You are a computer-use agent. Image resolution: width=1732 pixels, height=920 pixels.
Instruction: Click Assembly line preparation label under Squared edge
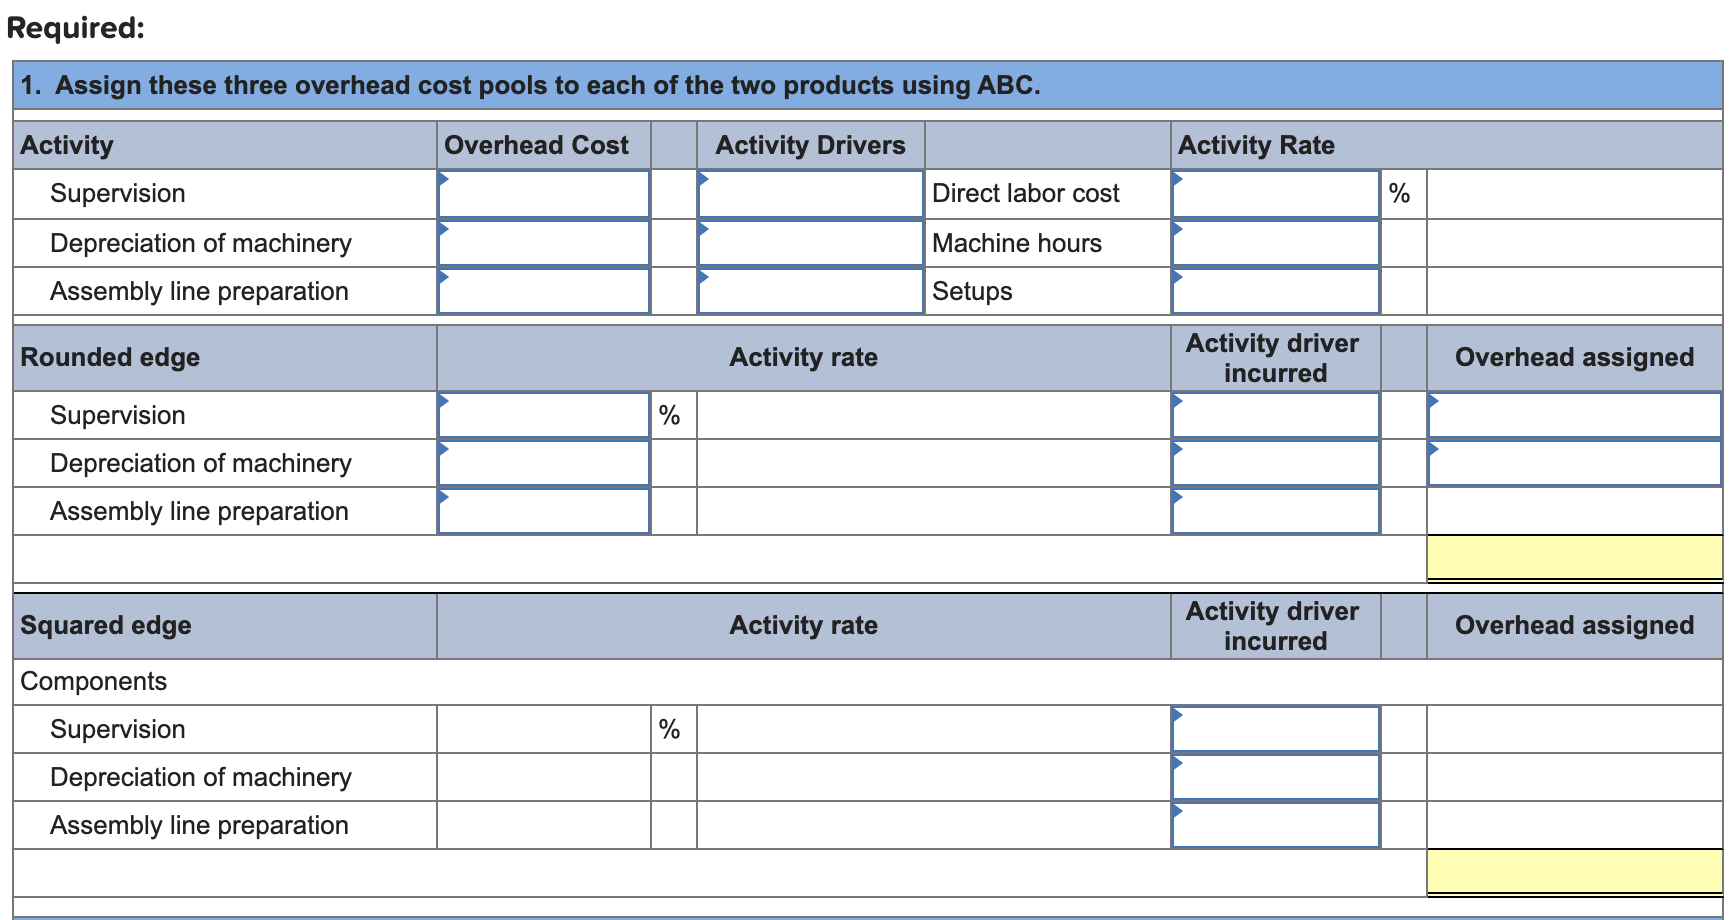[x=199, y=826]
